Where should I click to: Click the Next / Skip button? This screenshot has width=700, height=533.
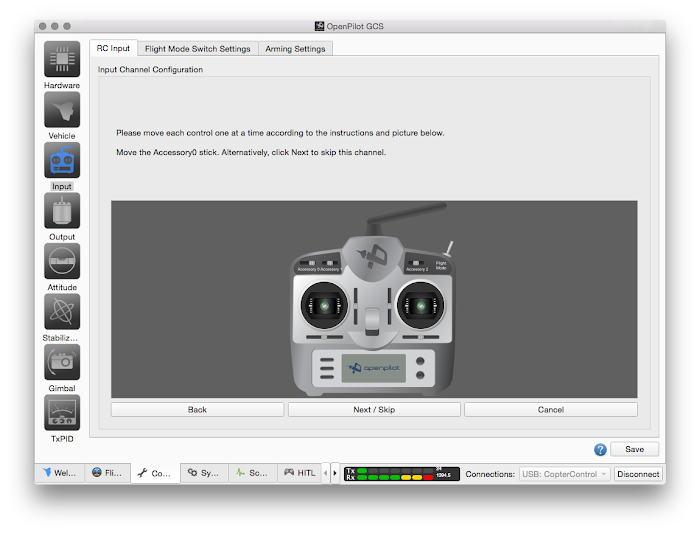click(374, 410)
